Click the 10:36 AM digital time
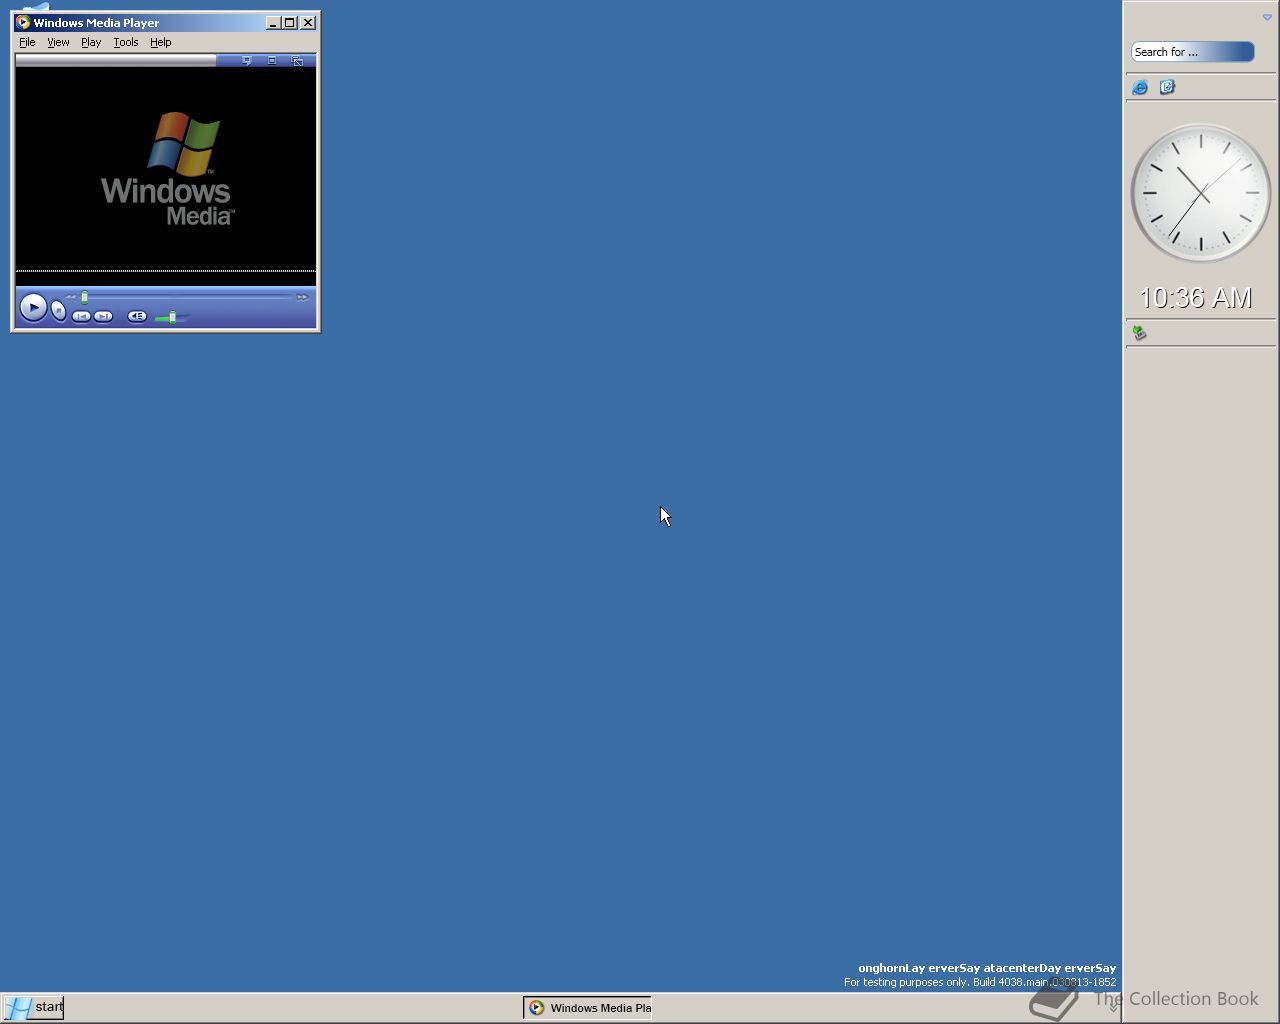 click(1196, 298)
